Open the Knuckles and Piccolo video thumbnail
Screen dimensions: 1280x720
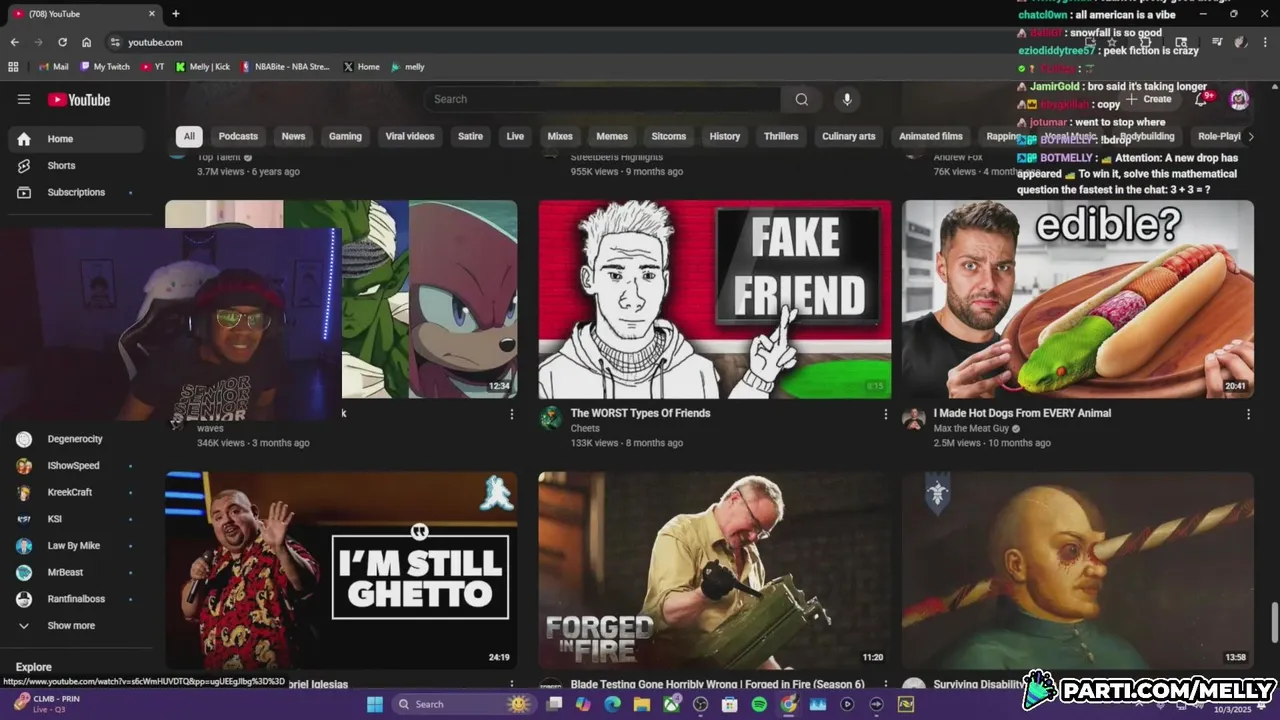[429, 299]
